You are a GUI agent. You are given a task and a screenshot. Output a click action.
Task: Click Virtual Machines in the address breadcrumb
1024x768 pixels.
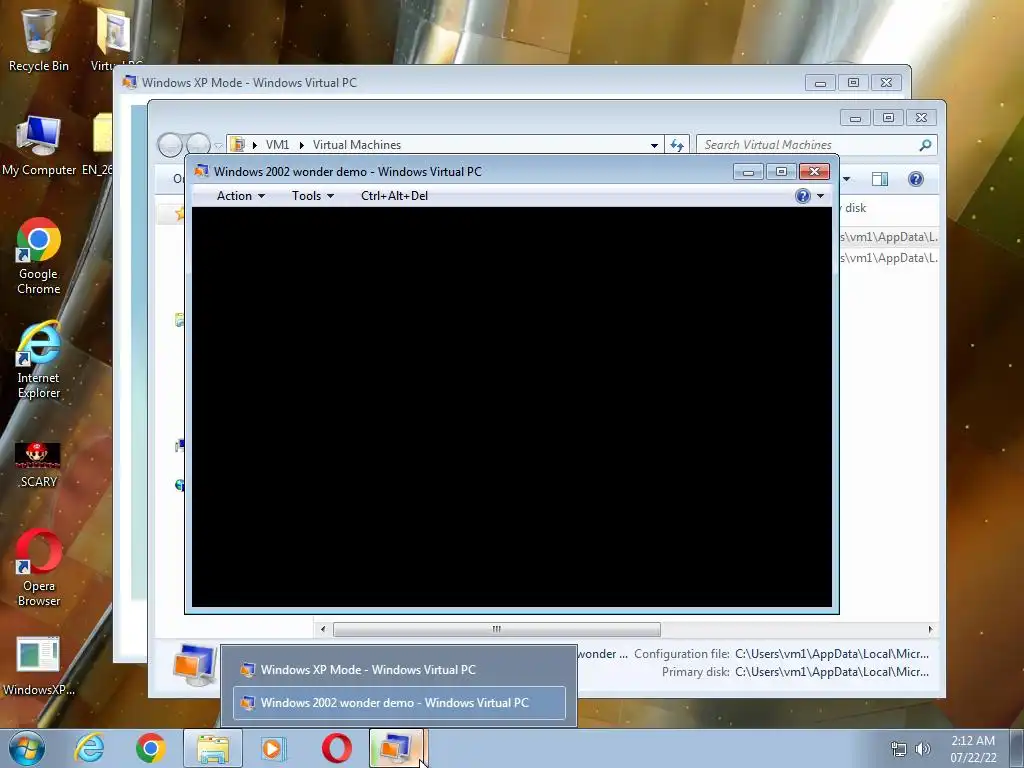[357, 145]
